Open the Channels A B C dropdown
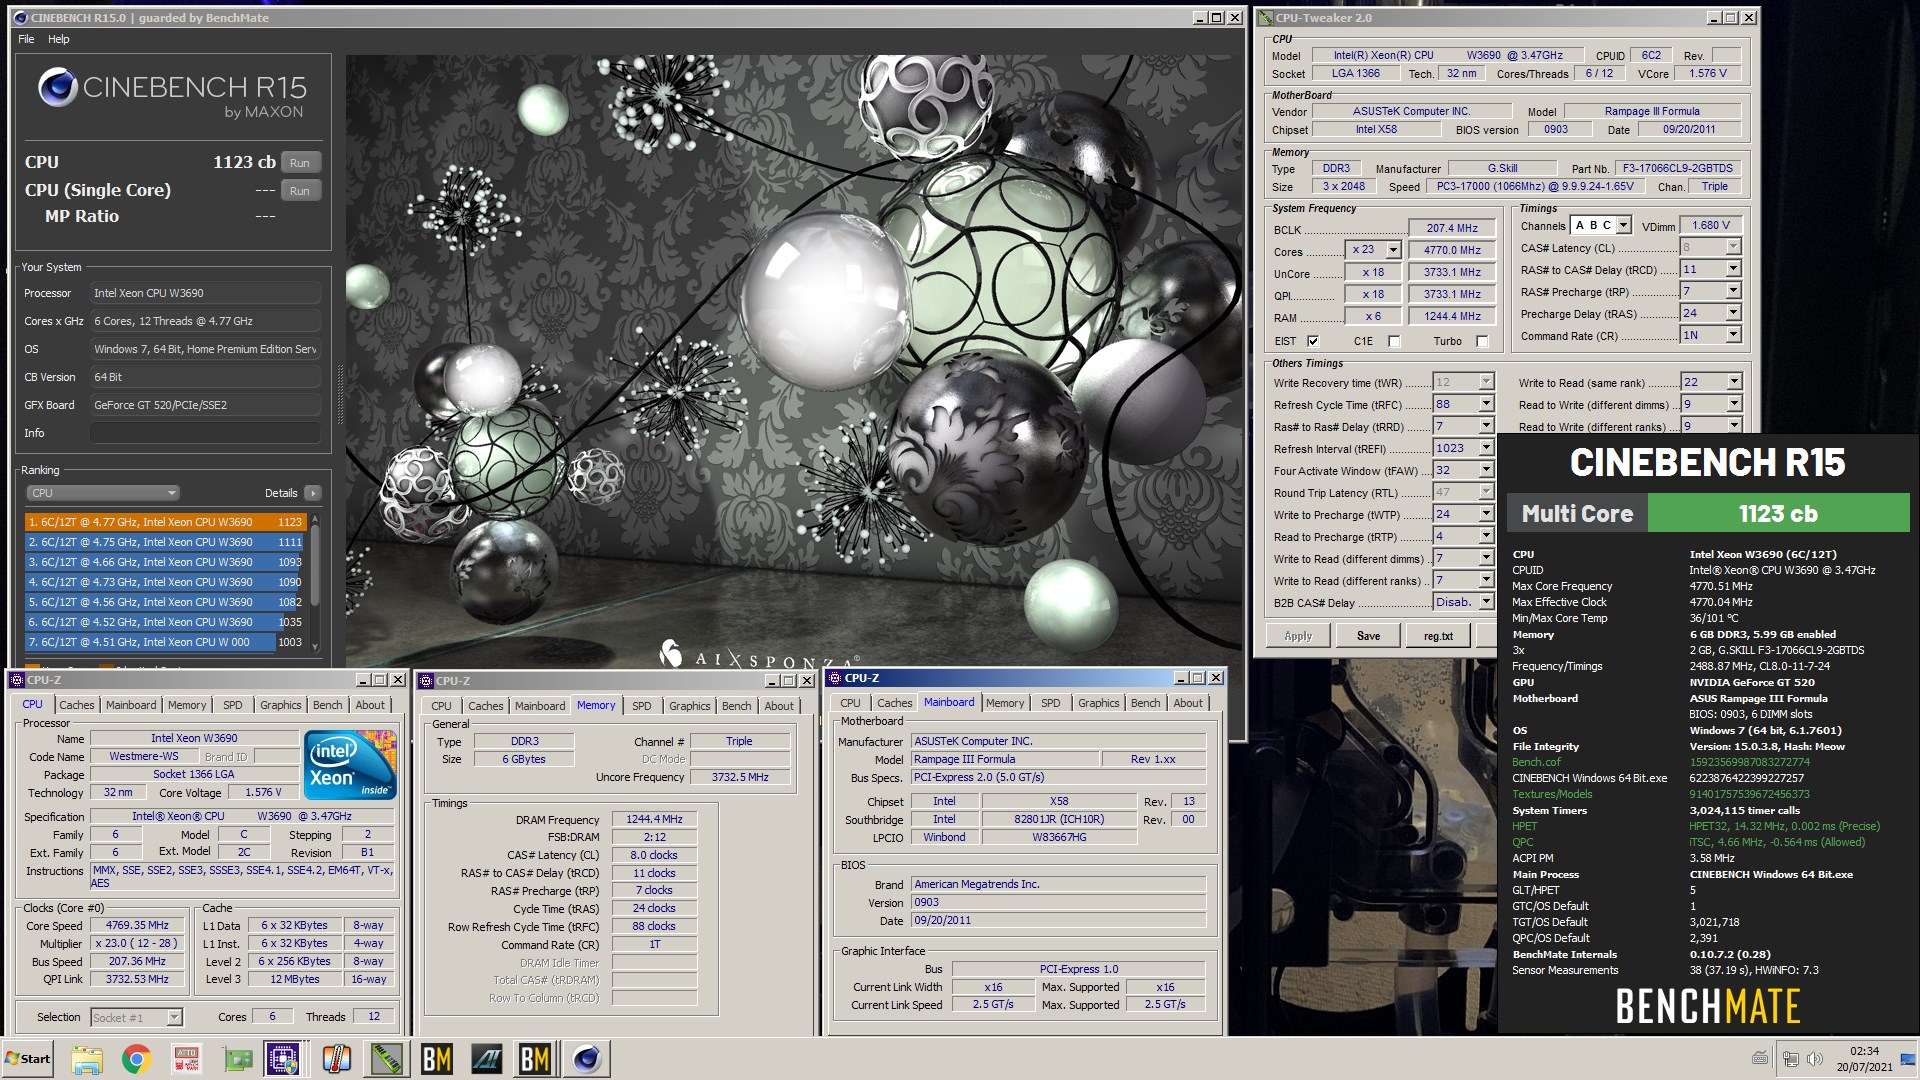This screenshot has height=1080, width=1920. pos(1623,226)
